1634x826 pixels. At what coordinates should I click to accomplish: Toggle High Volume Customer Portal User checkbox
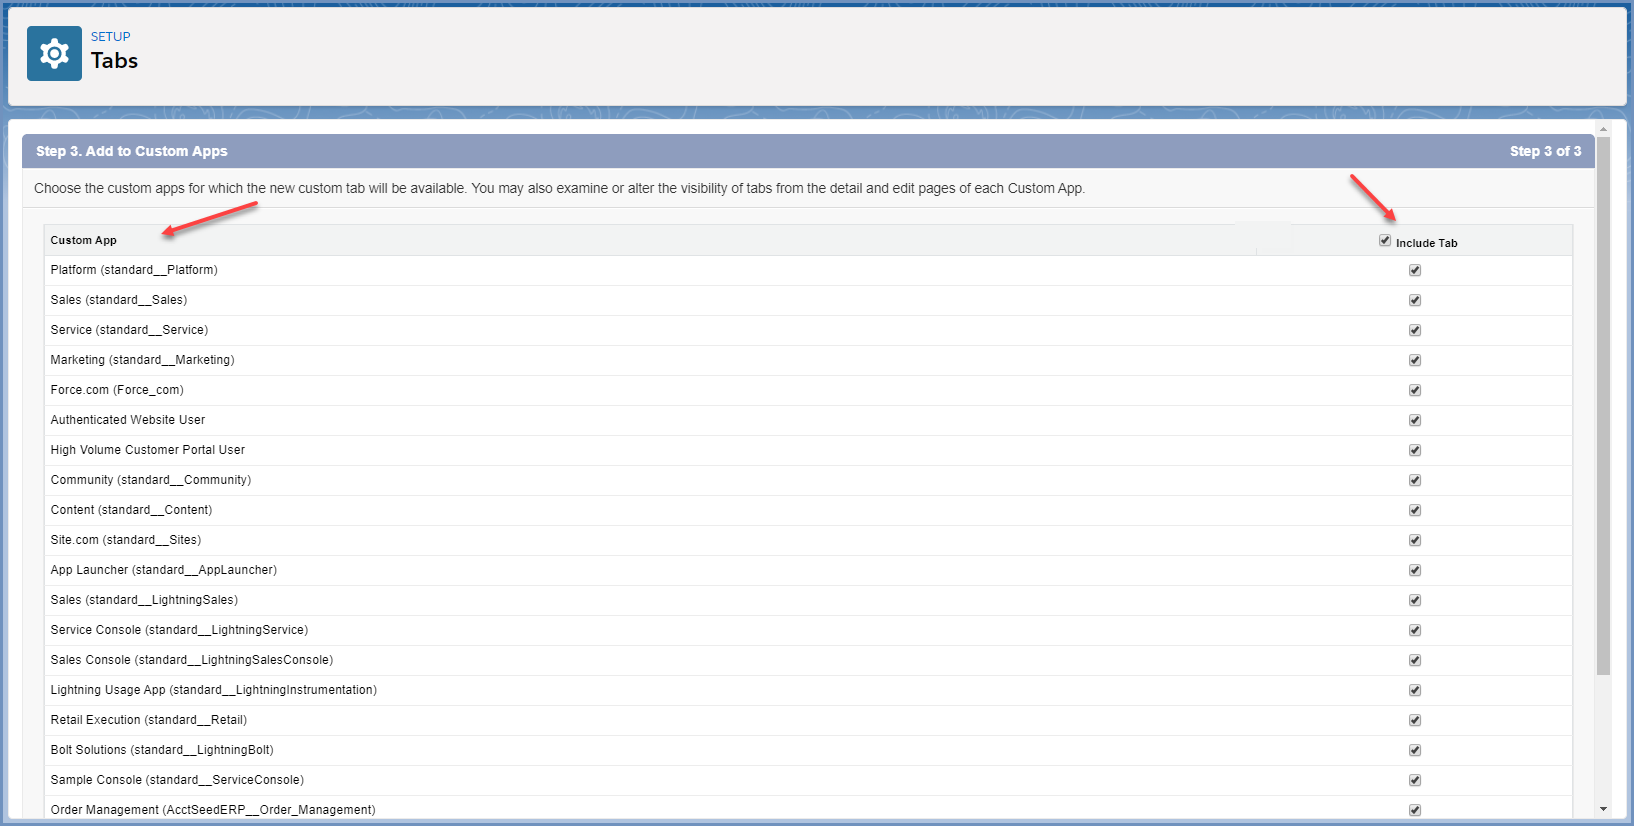click(x=1415, y=450)
